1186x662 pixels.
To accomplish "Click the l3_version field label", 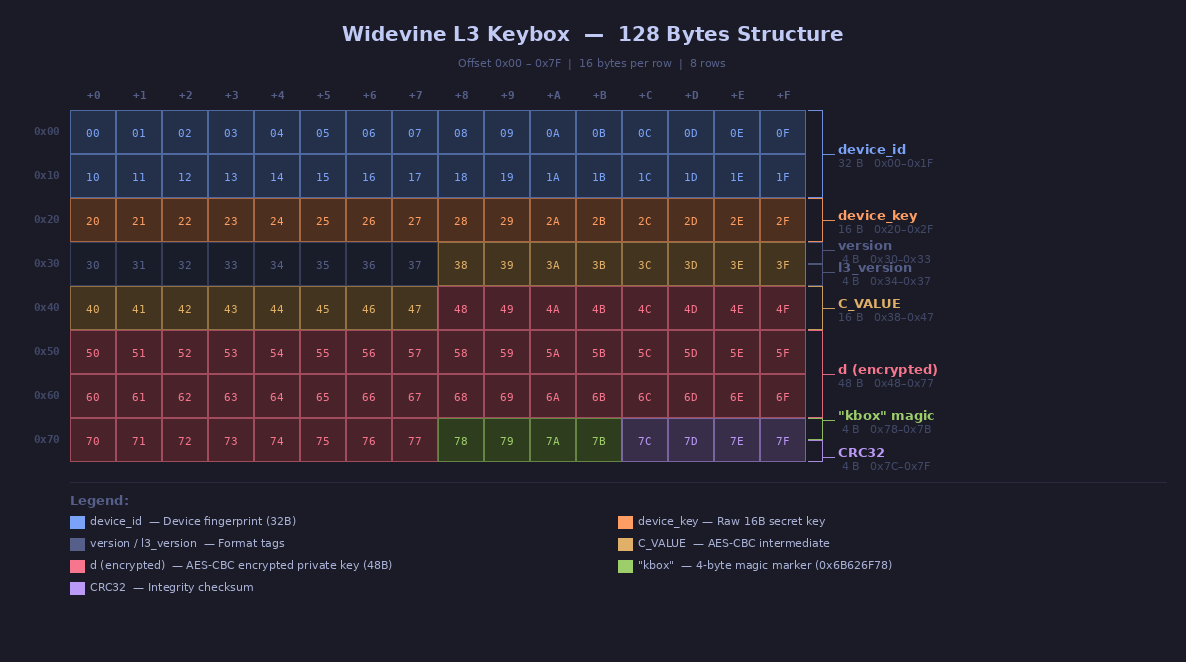I will [x=874, y=268].
